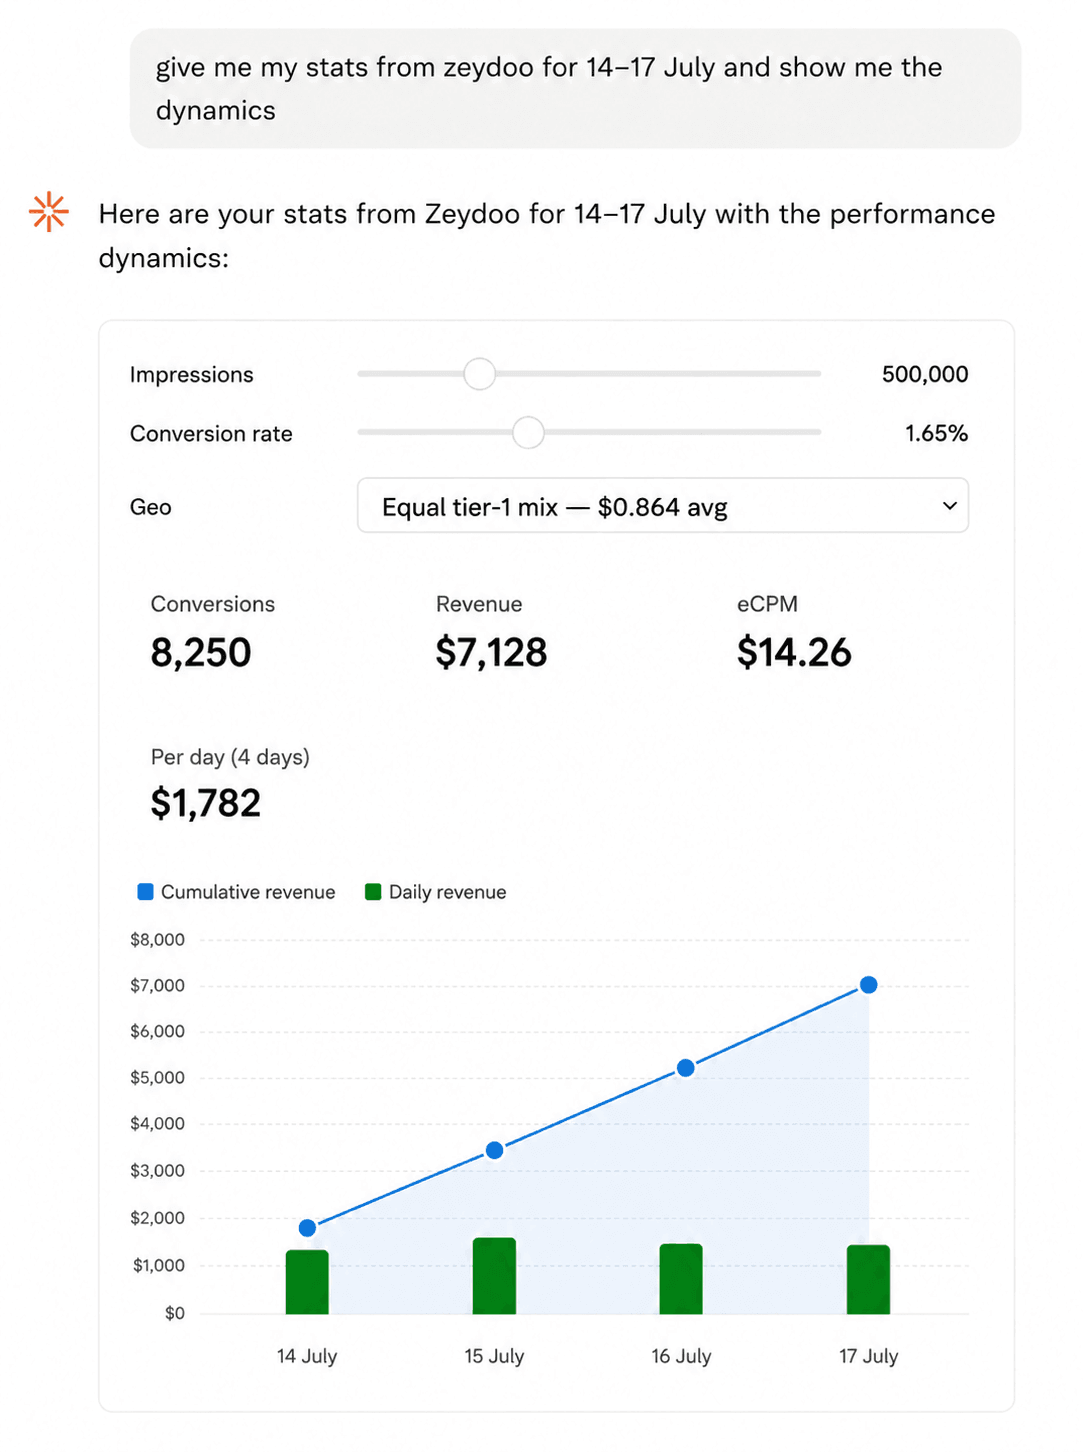Click the eCPM $14.26 value

(x=794, y=653)
